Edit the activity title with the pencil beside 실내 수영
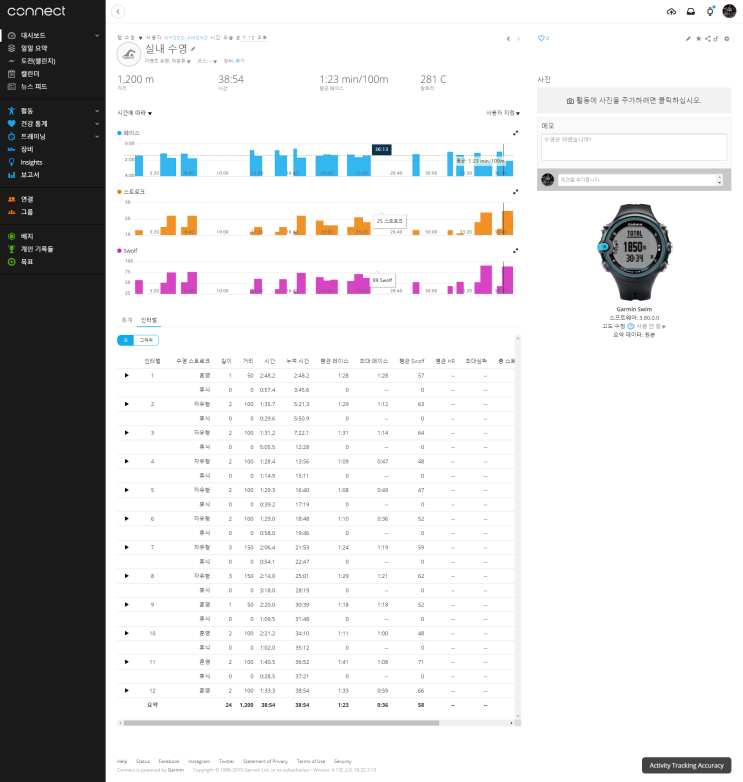Viewport: 743px width, 782px height. (193, 49)
